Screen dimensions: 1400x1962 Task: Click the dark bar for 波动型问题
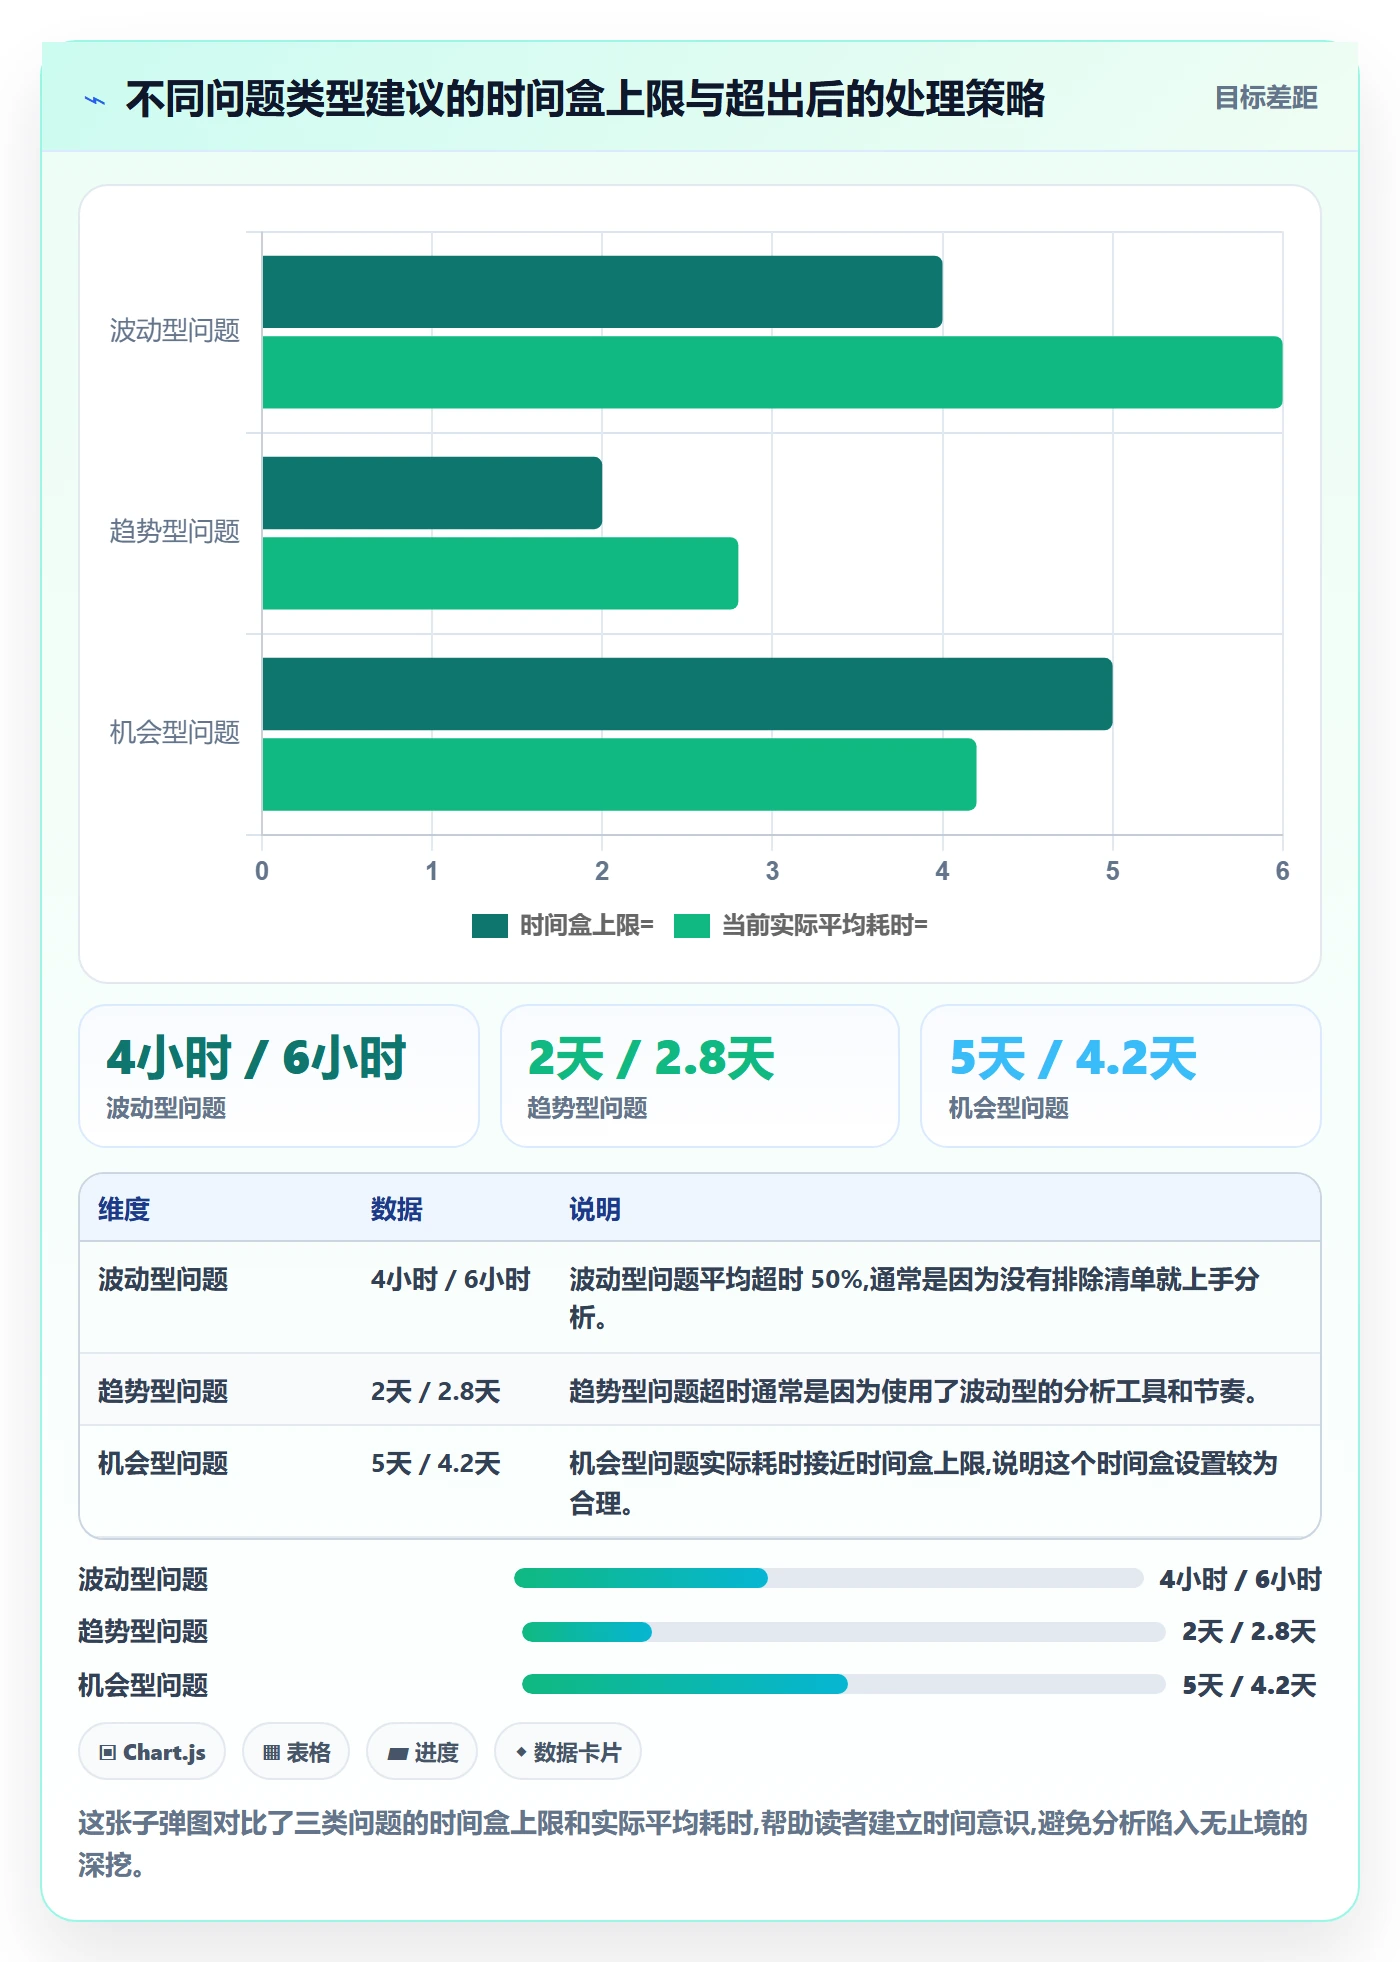[x=602, y=292]
